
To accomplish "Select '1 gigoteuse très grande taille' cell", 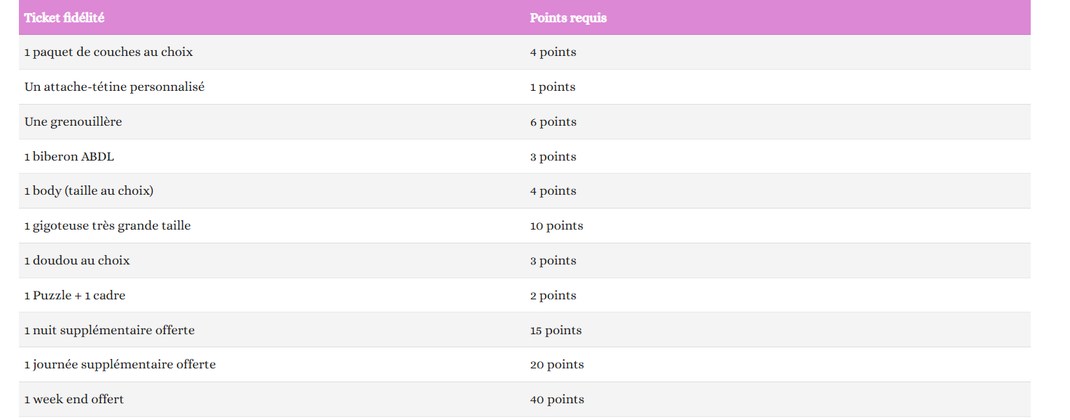I will [x=272, y=226].
